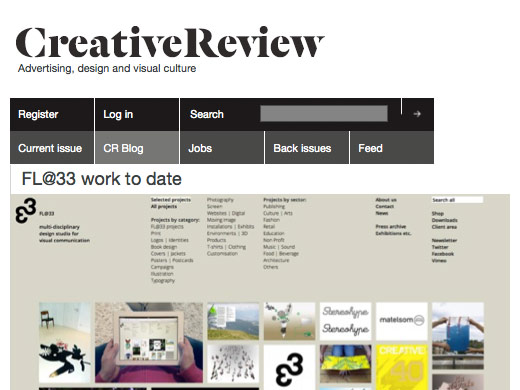Open the beige illustrated figure thumbnail
Viewport: 520px width, 390px height.
[x=289, y=321]
